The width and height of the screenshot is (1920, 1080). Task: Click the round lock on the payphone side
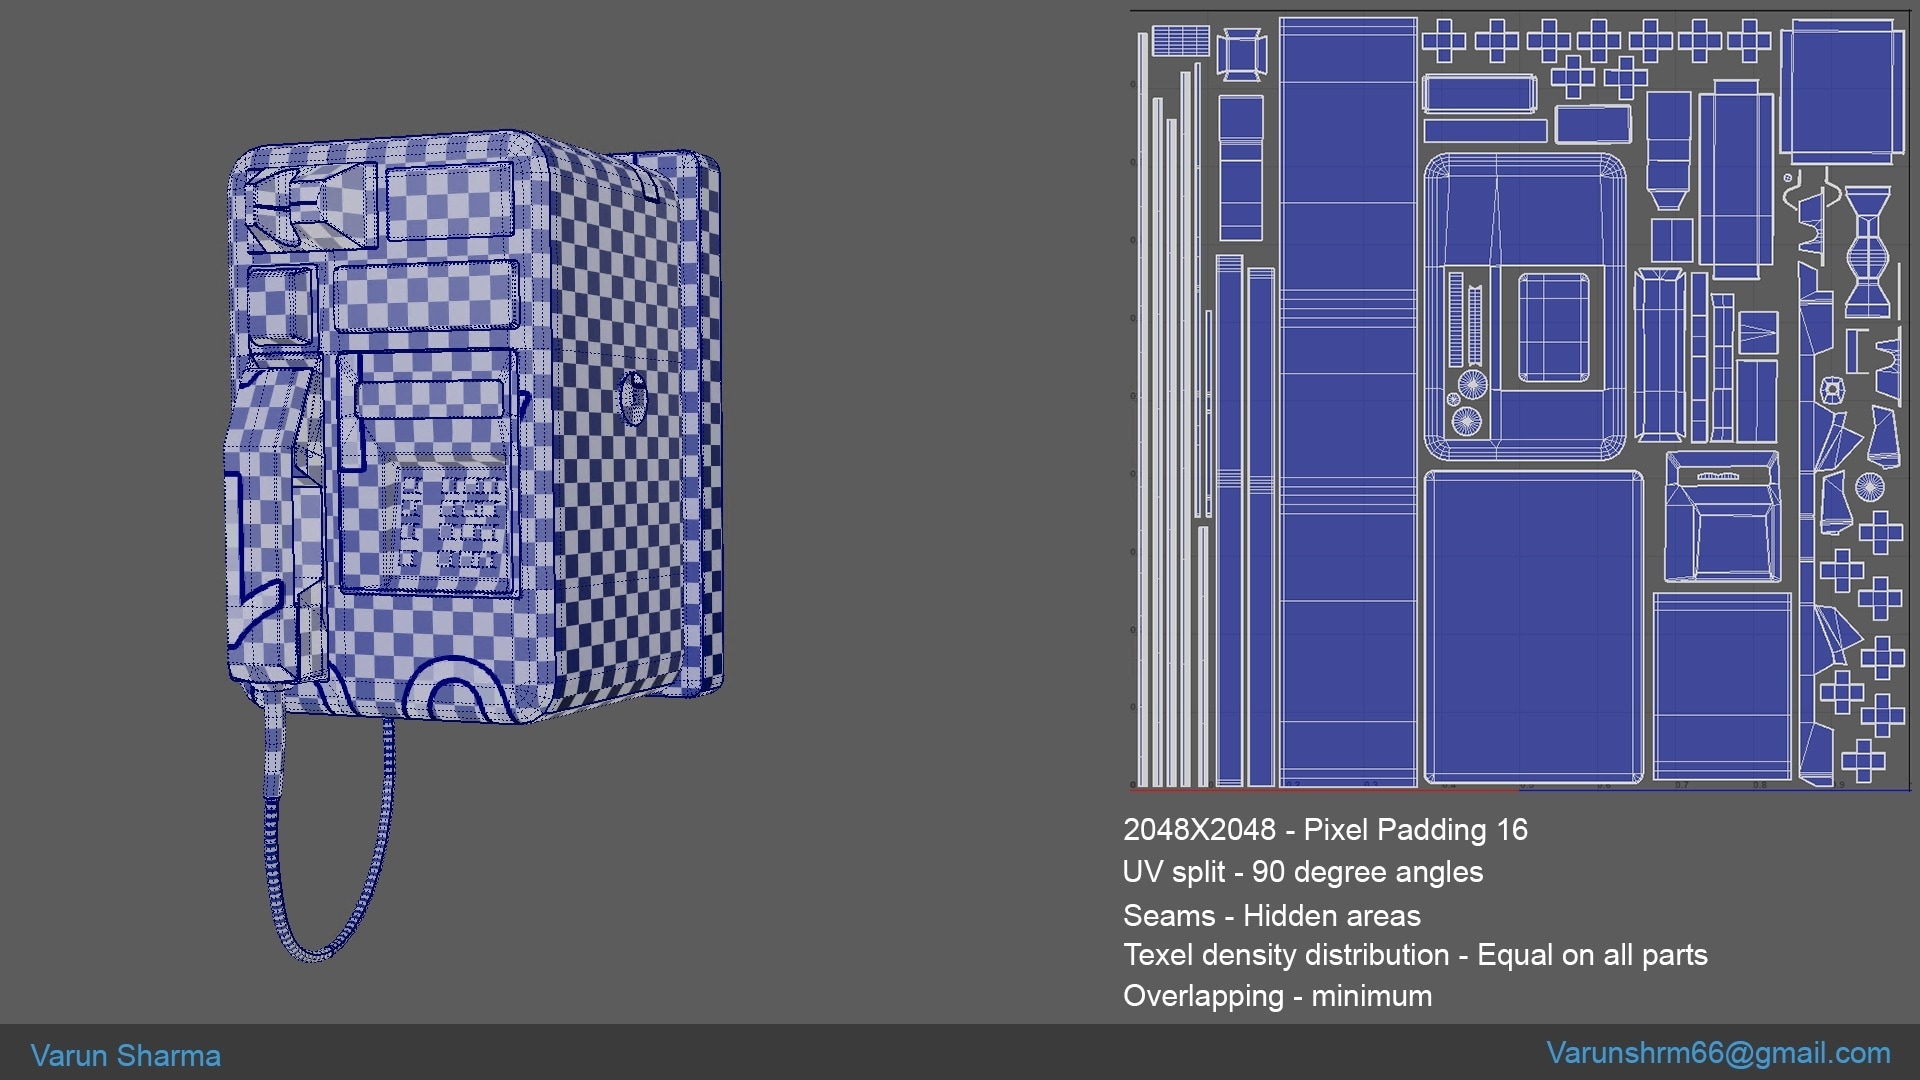click(633, 397)
